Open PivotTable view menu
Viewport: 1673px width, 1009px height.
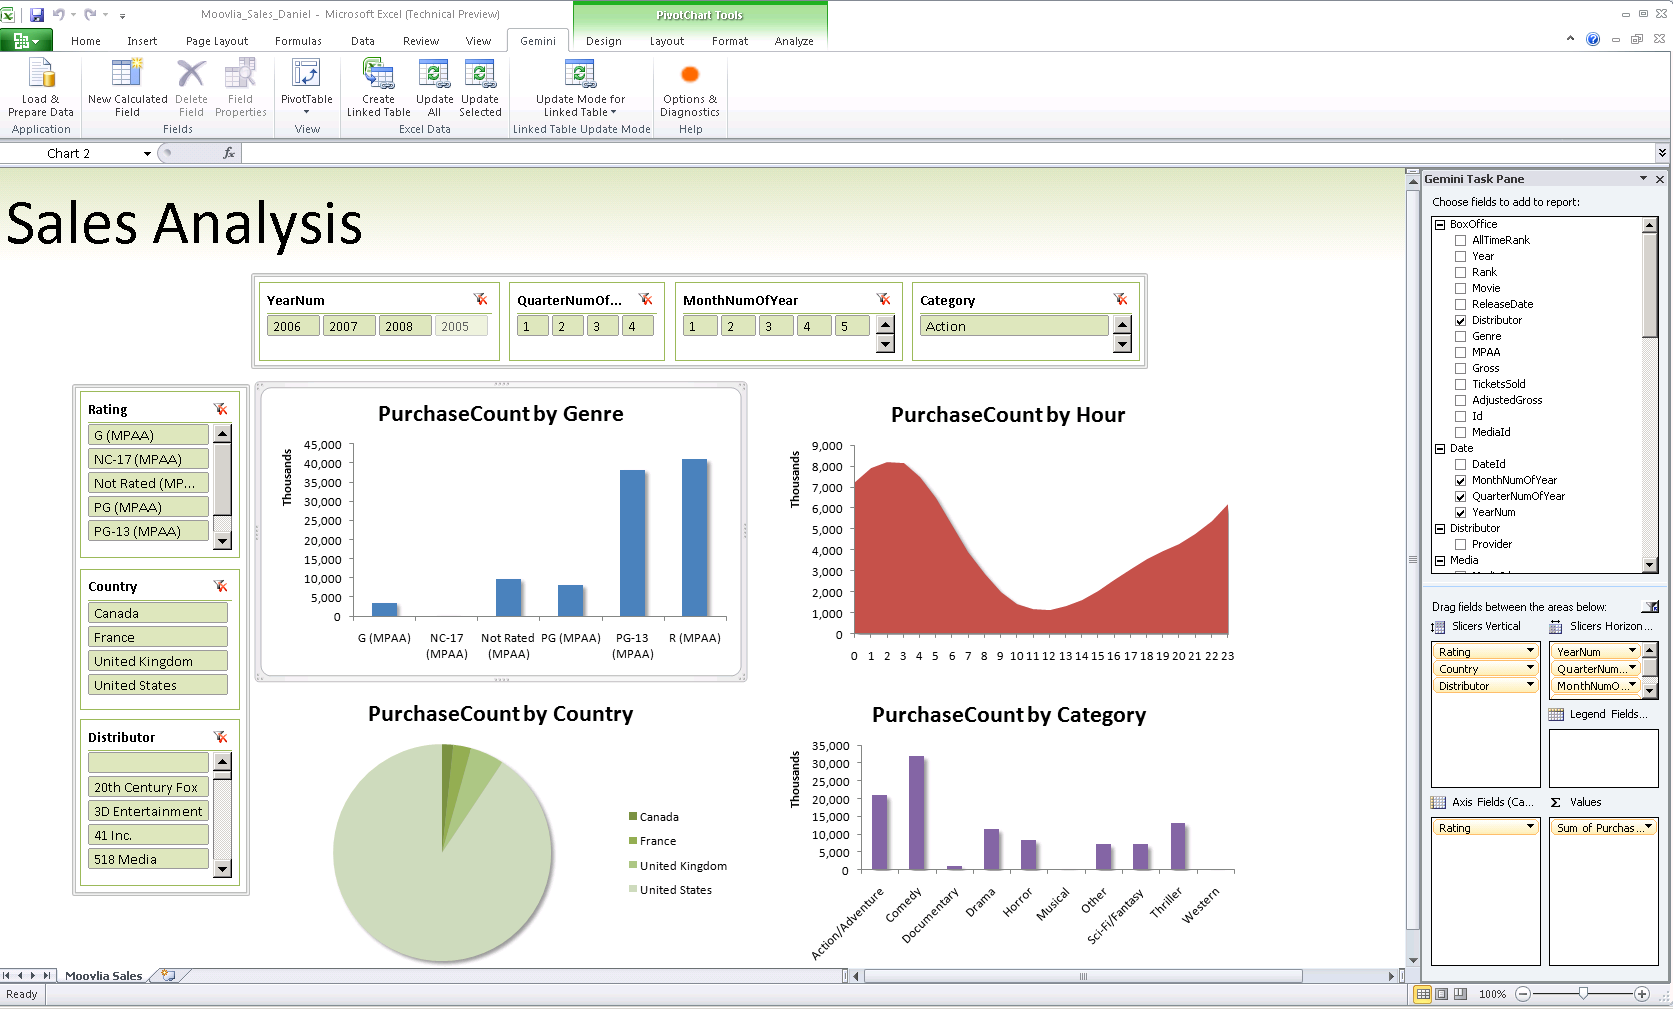306,88
